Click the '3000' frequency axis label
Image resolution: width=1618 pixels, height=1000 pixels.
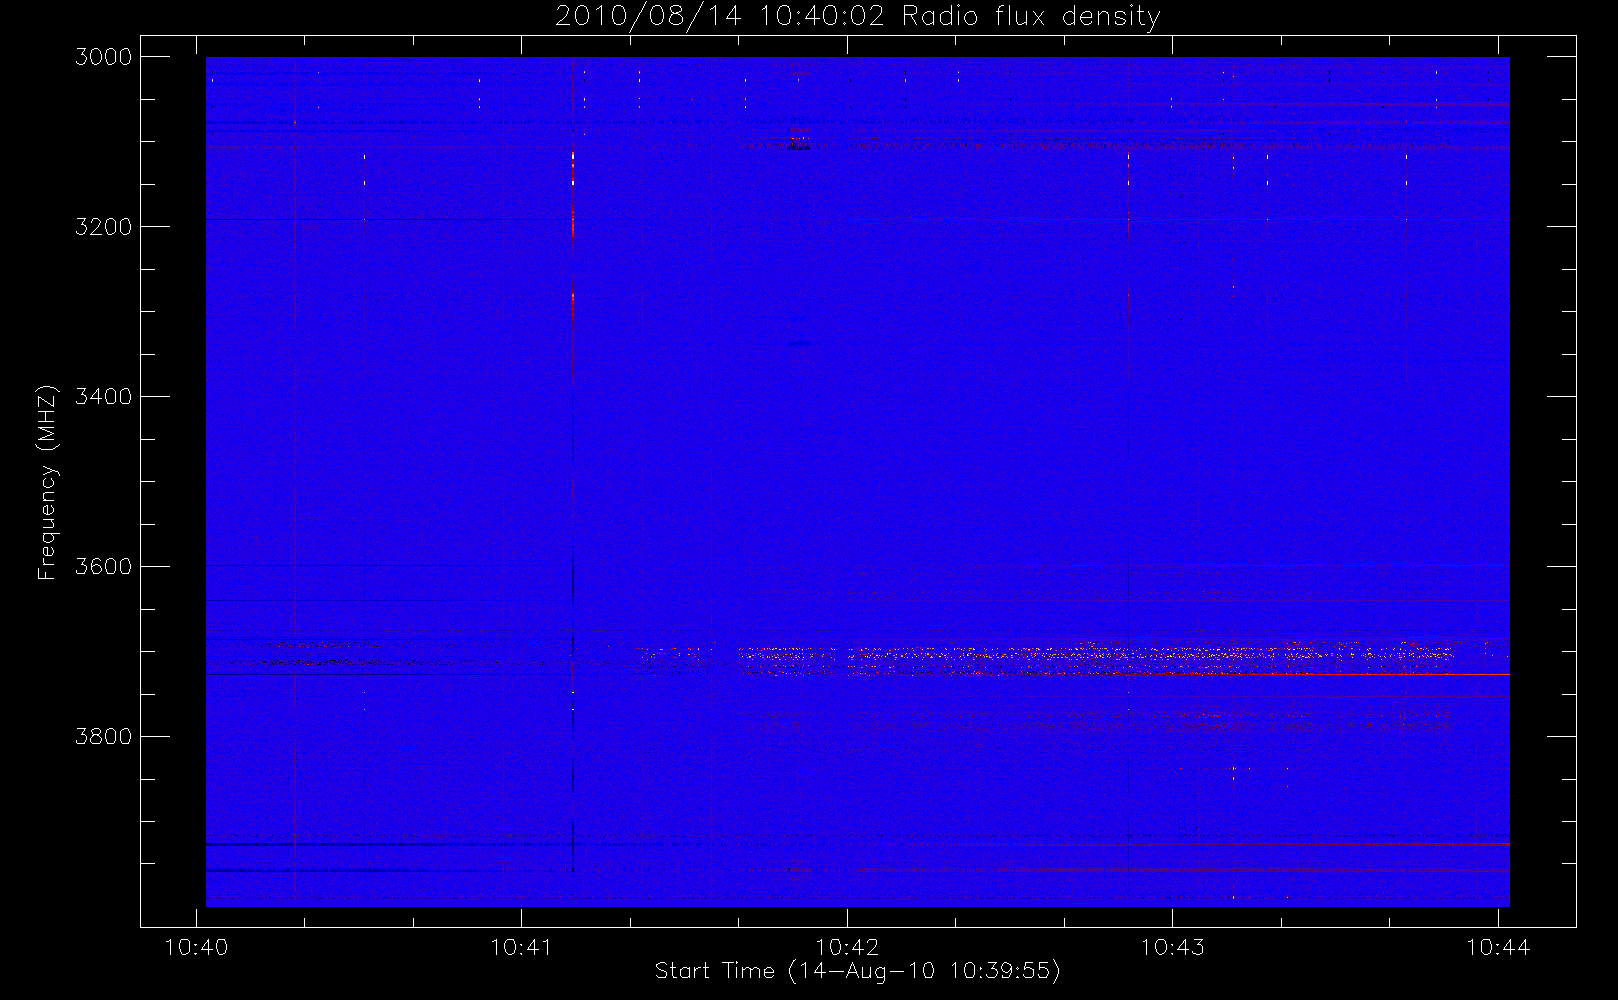tap(104, 57)
